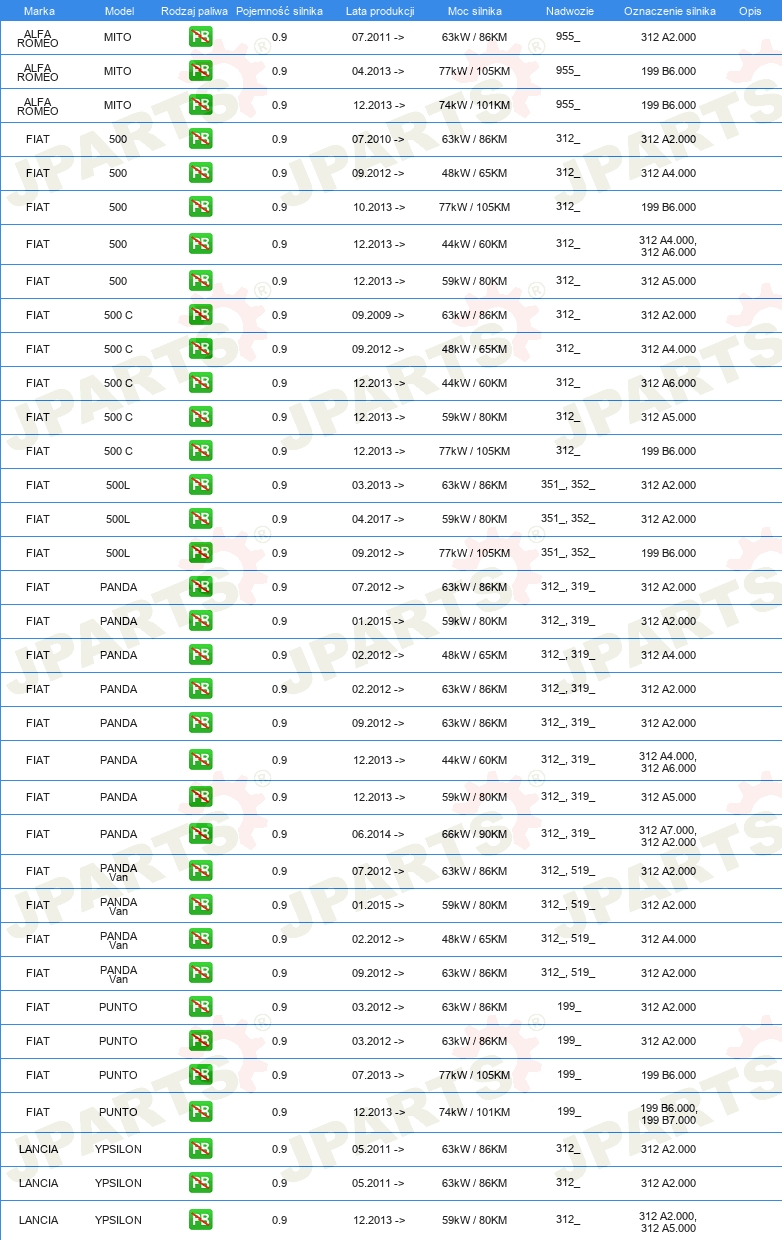Click production date cell '03.2013 ->'
Viewport: 782px width, 1240px height.
pyautogui.click(x=378, y=485)
